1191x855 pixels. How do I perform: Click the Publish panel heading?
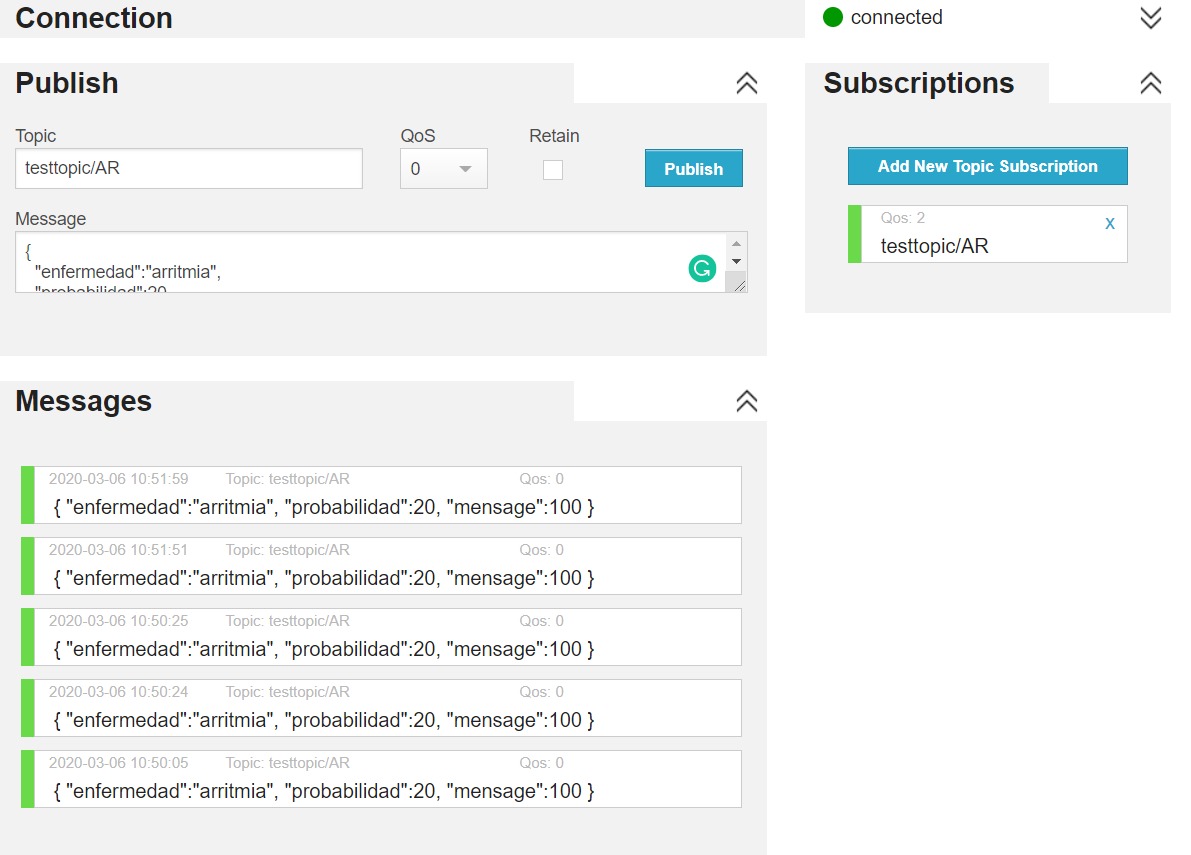(x=67, y=83)
